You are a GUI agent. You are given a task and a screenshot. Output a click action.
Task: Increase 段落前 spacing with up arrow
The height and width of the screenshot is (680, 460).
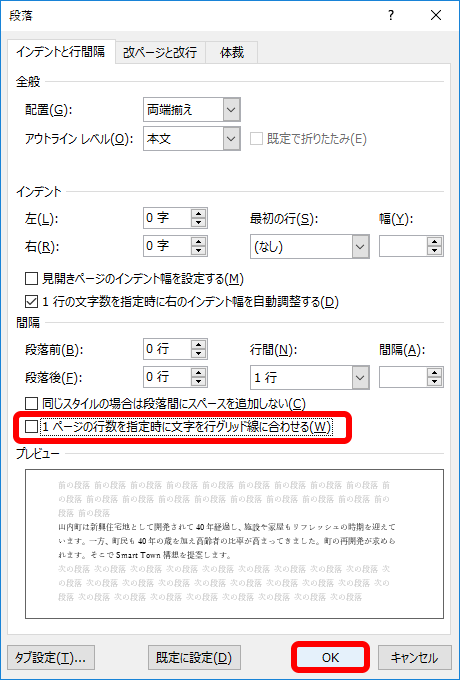click(199, 344)
